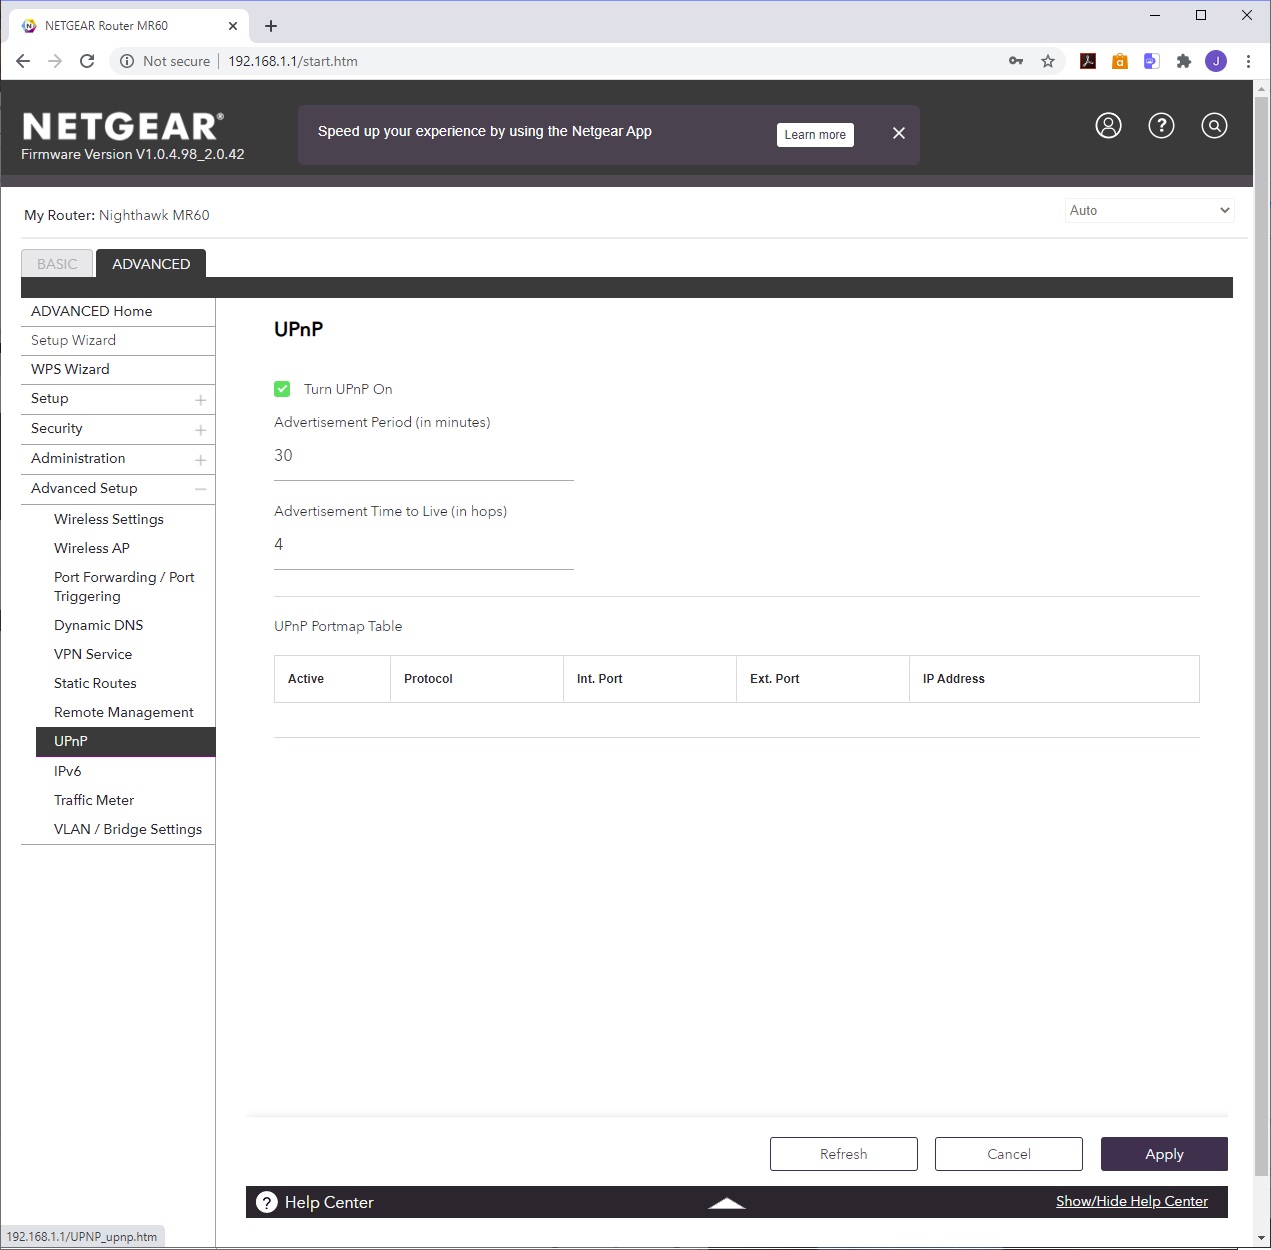
Task: Edit Advertisement Time to Live field
Action: [424, 545]
